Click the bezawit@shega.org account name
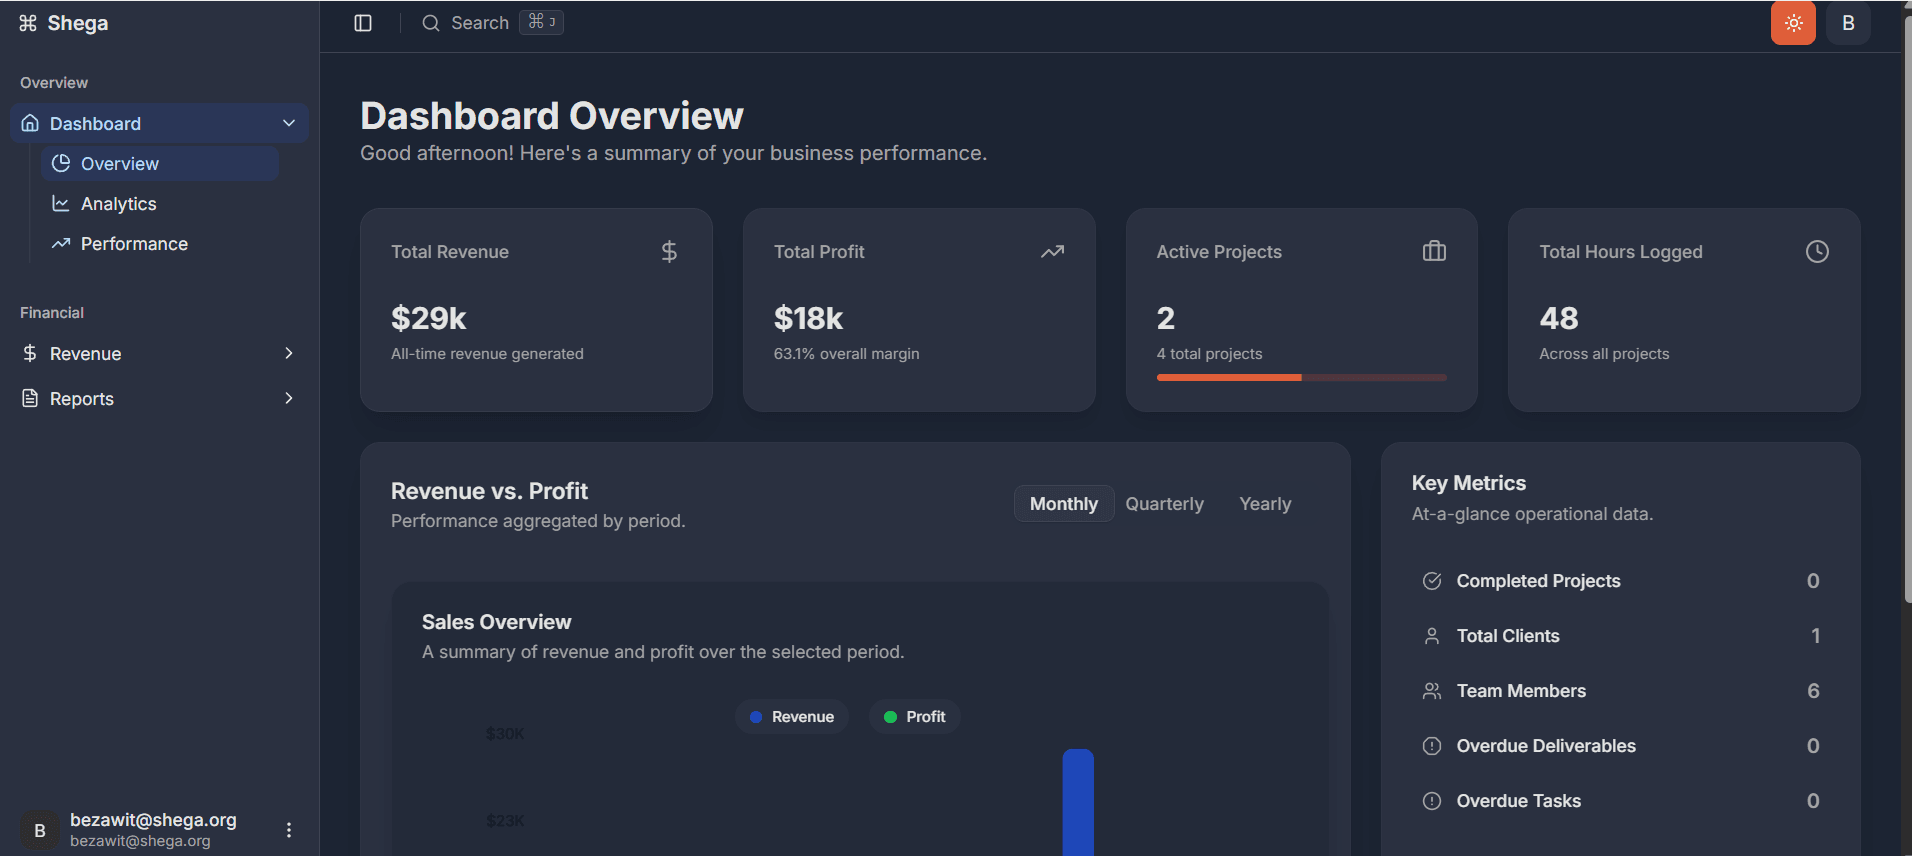Image resolution: width=1912 pixels, height=856 pixels. 153,820
